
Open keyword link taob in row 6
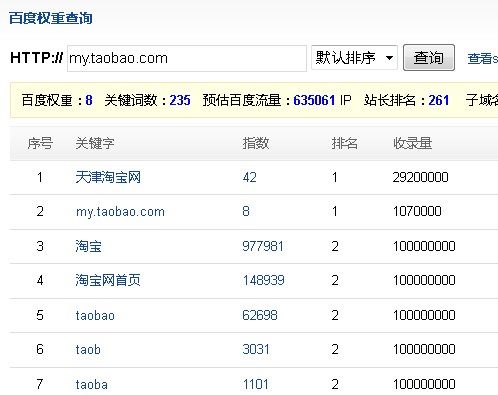click(88, 349)
